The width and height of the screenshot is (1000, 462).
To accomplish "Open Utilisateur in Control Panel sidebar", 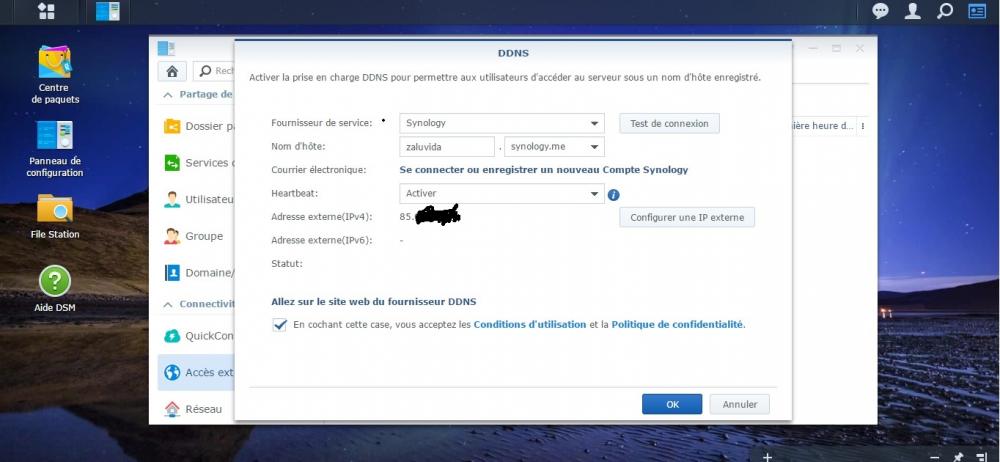I will click(198, 199).
